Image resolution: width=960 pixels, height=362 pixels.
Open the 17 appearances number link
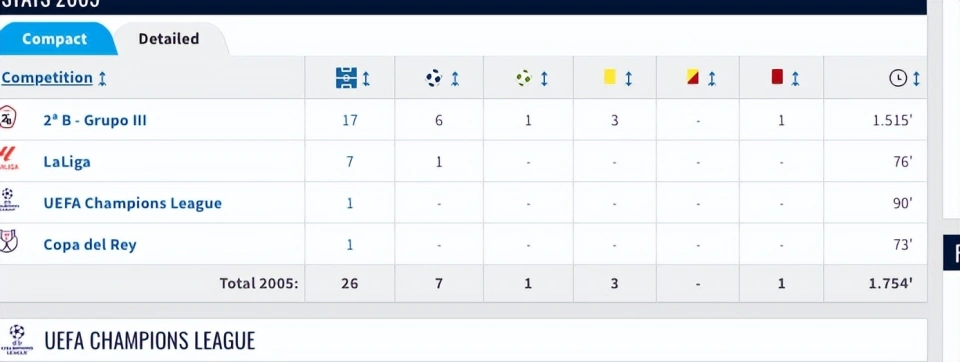pos(350,120)
